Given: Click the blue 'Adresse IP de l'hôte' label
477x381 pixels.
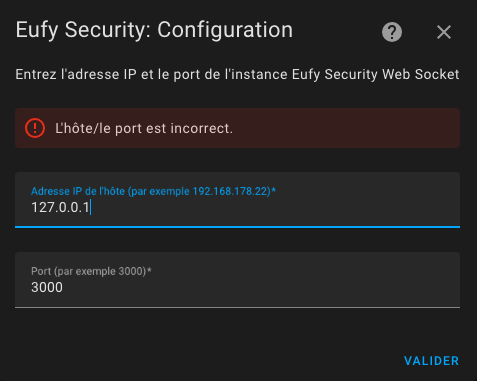Looking at the screenshot, I should 153,191.
